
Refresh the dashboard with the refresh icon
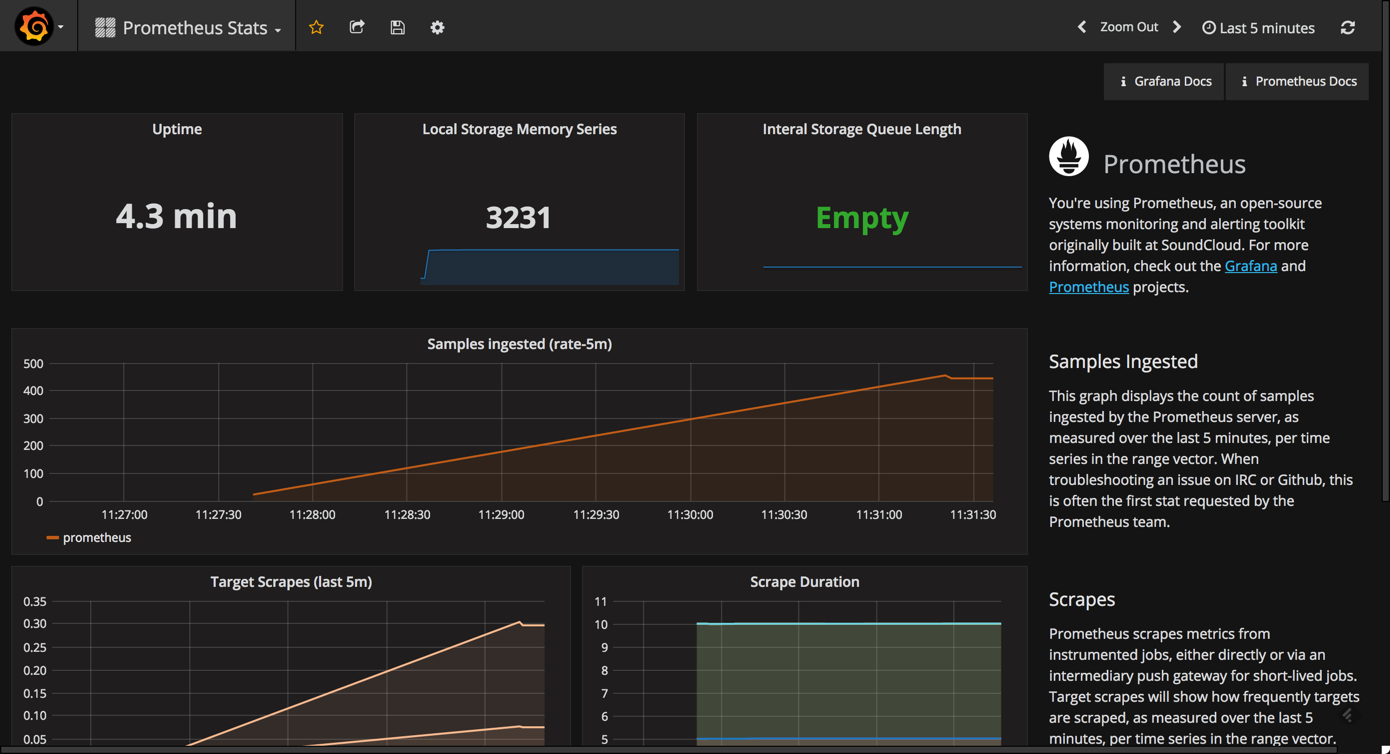point(1348,27)
